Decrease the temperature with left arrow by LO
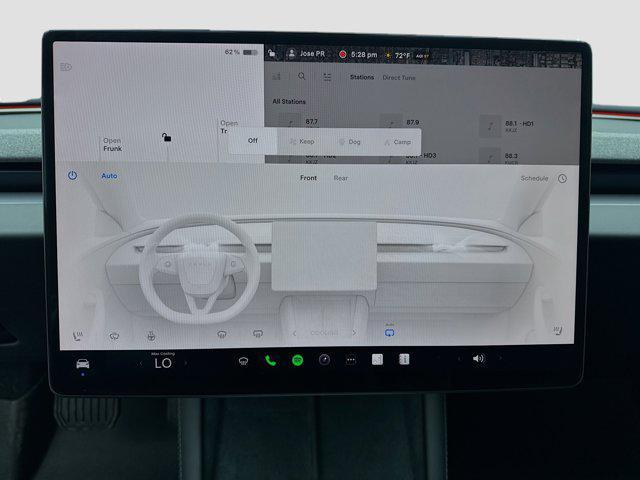 point(141,363)
